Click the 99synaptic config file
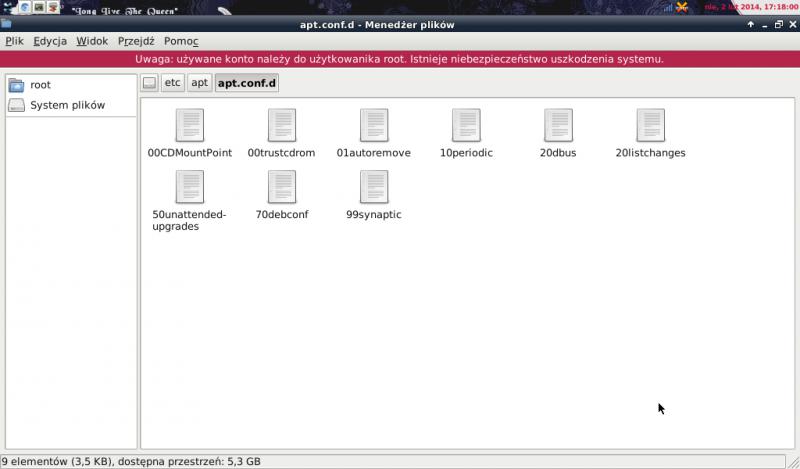Screen dimensions: 800x469 point(373,187)
